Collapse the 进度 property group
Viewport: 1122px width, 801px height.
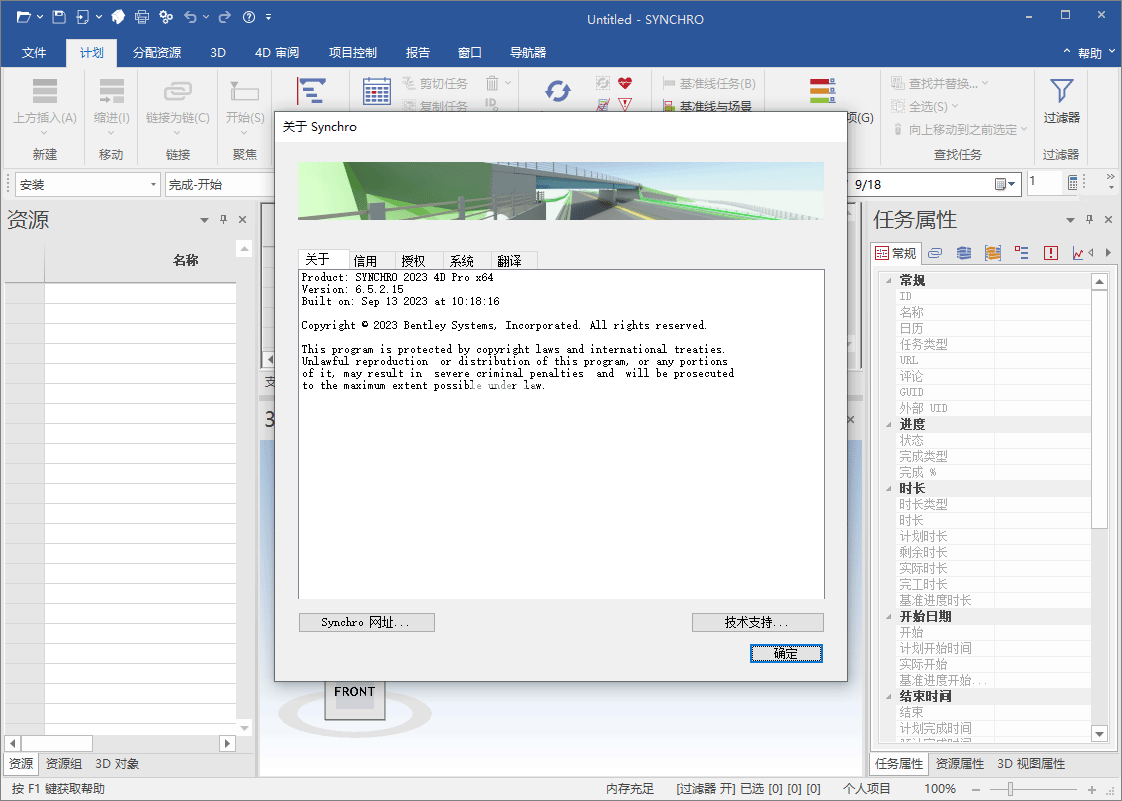889,424
